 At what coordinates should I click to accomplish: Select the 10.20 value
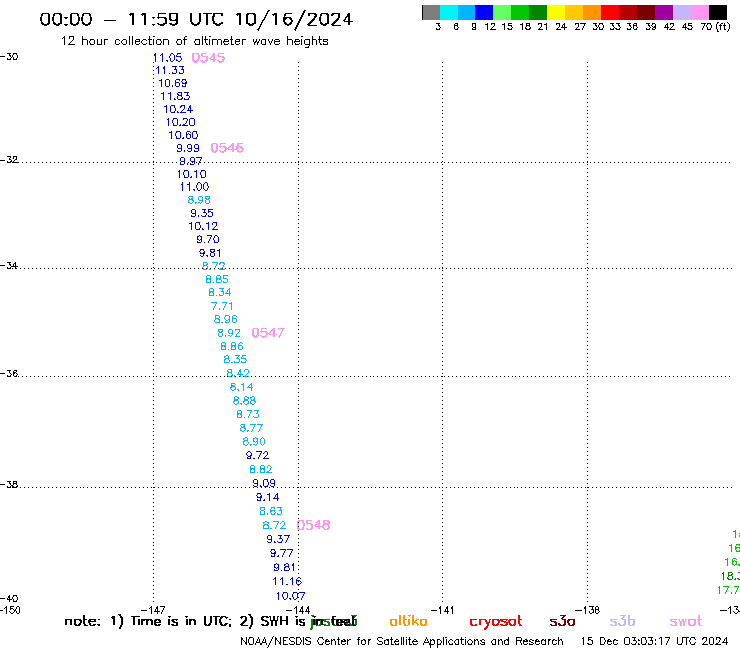(180, 122)
